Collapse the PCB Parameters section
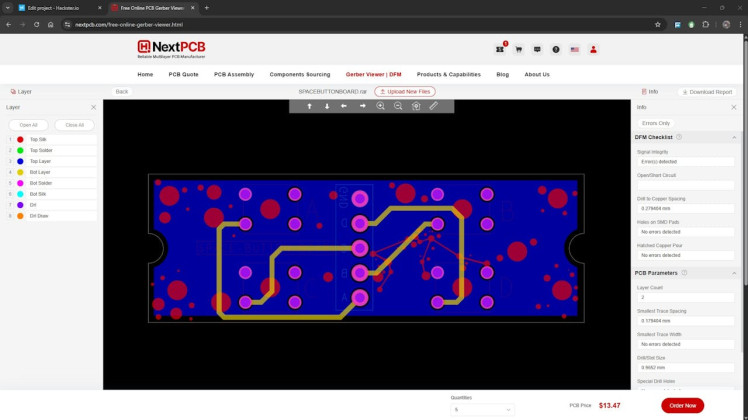 734,273
